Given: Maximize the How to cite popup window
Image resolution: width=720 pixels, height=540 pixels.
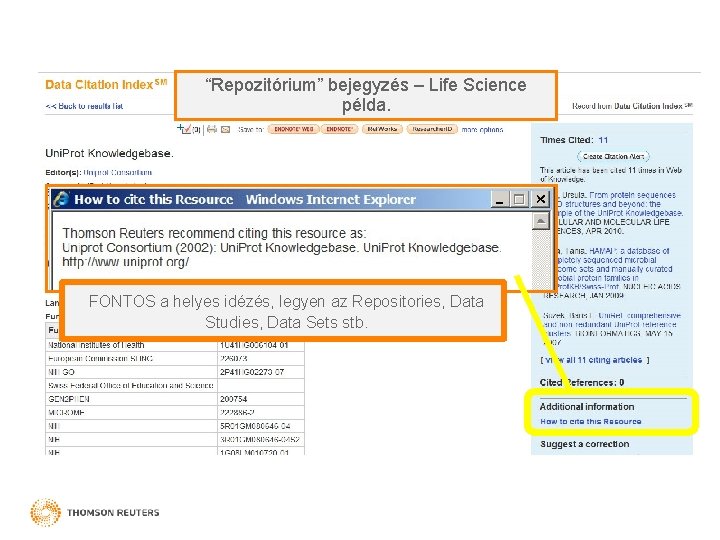Looking at the screenshot, I should pos(519,199).
